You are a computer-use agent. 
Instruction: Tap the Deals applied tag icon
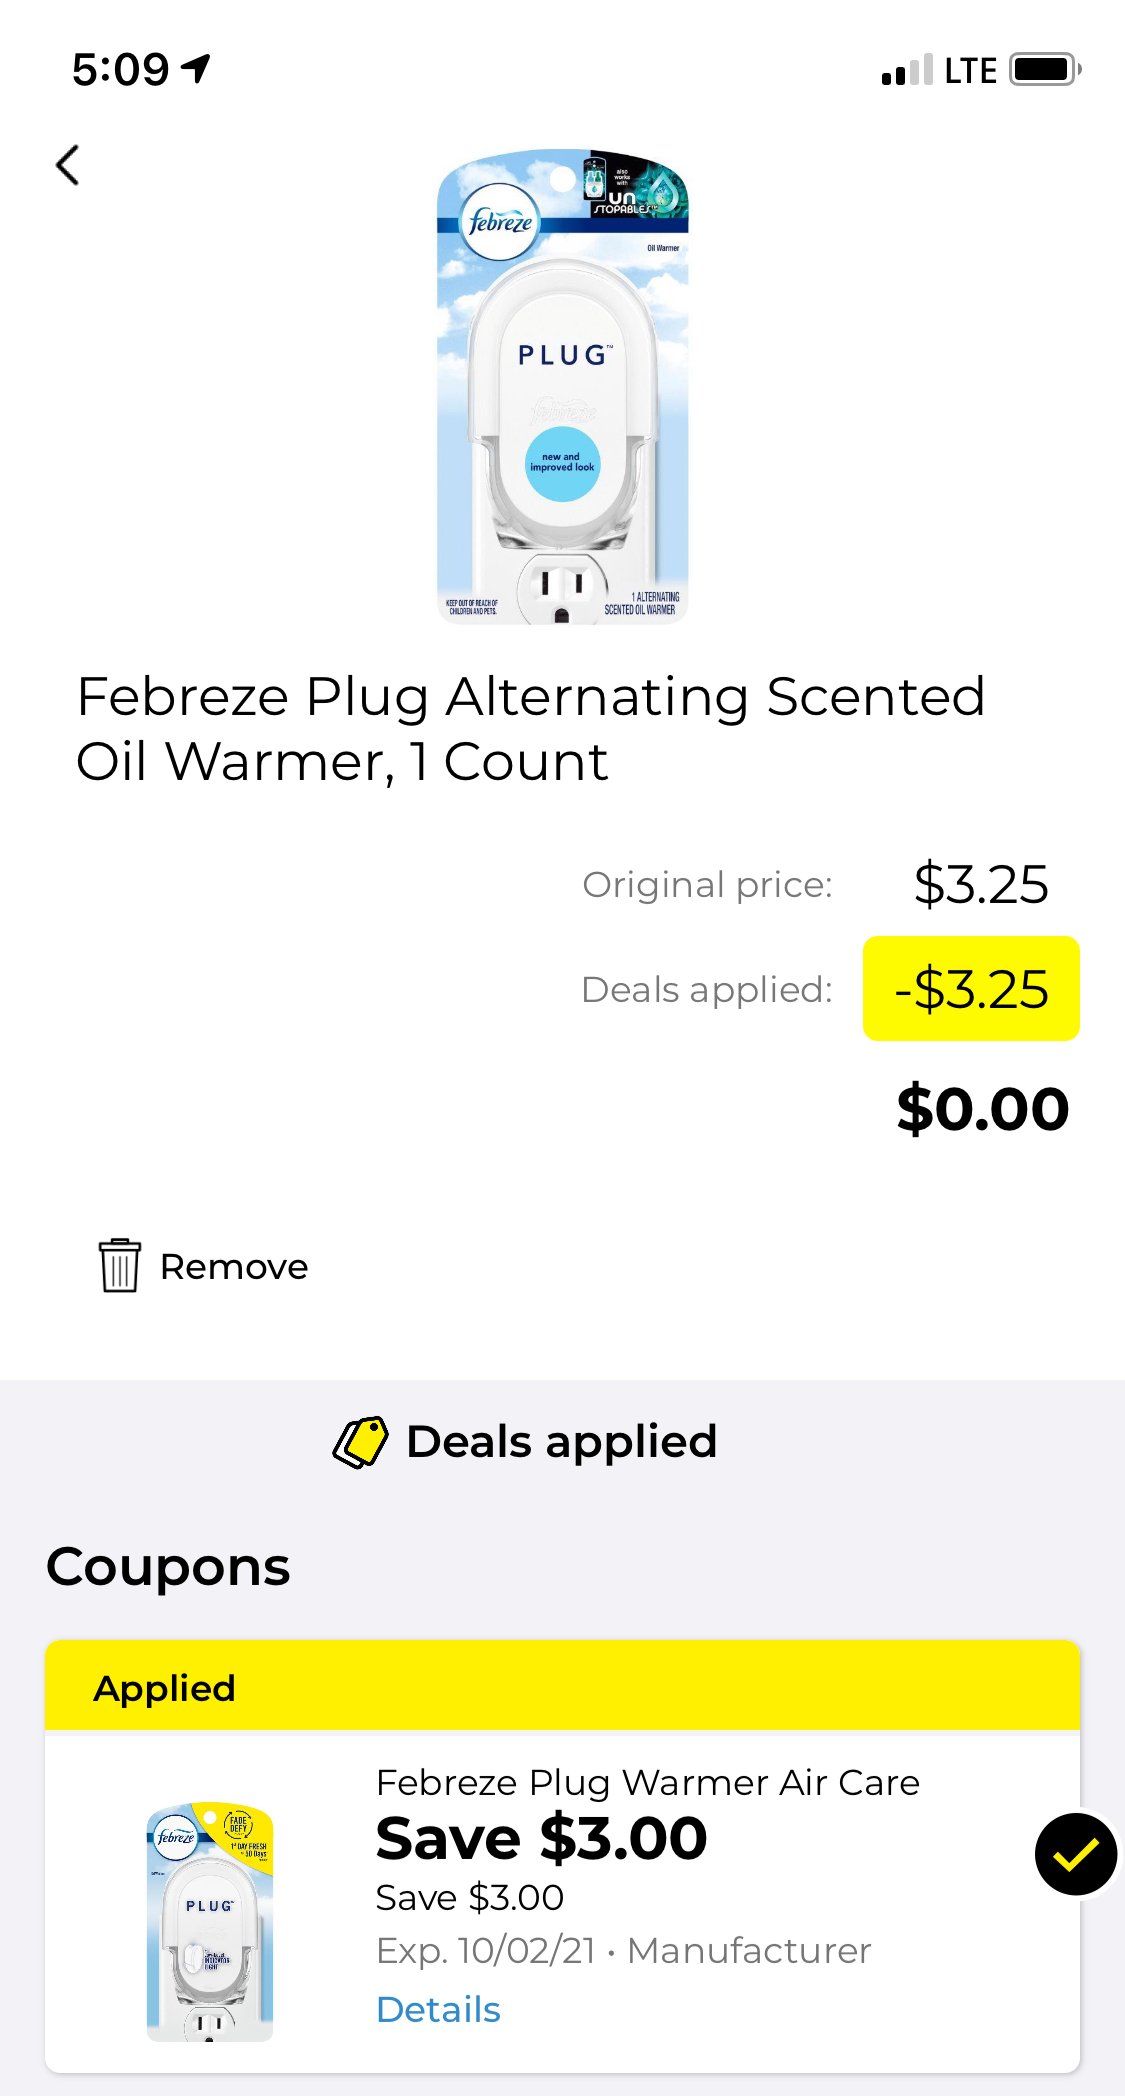click(360, 1442)
